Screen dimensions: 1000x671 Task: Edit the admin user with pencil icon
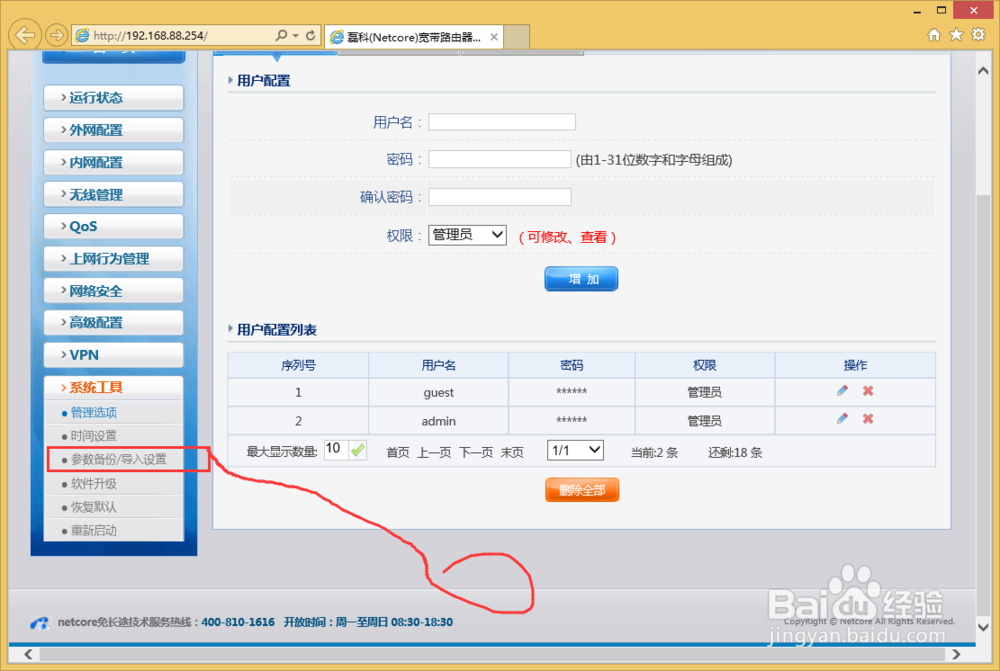(843, 420)
